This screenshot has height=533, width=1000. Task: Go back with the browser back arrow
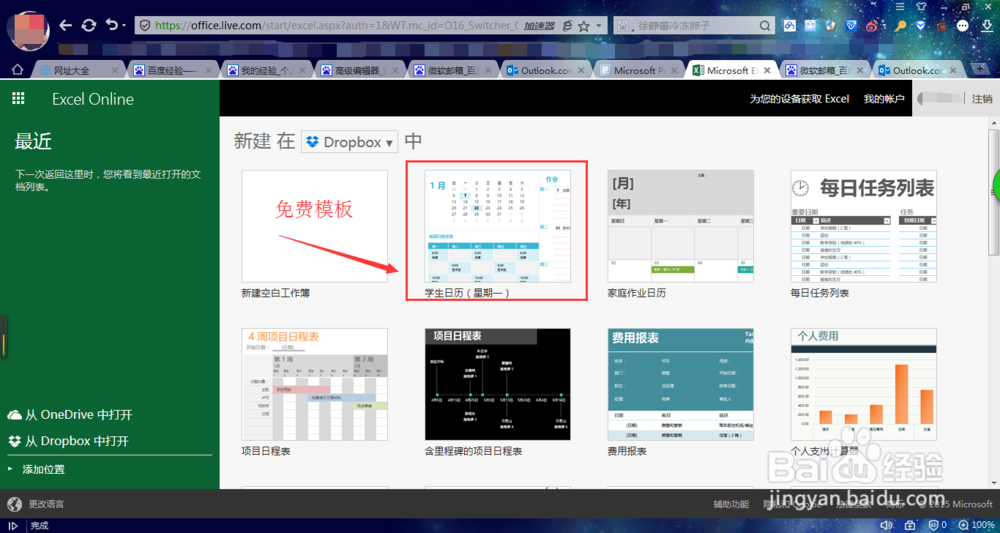65,26
